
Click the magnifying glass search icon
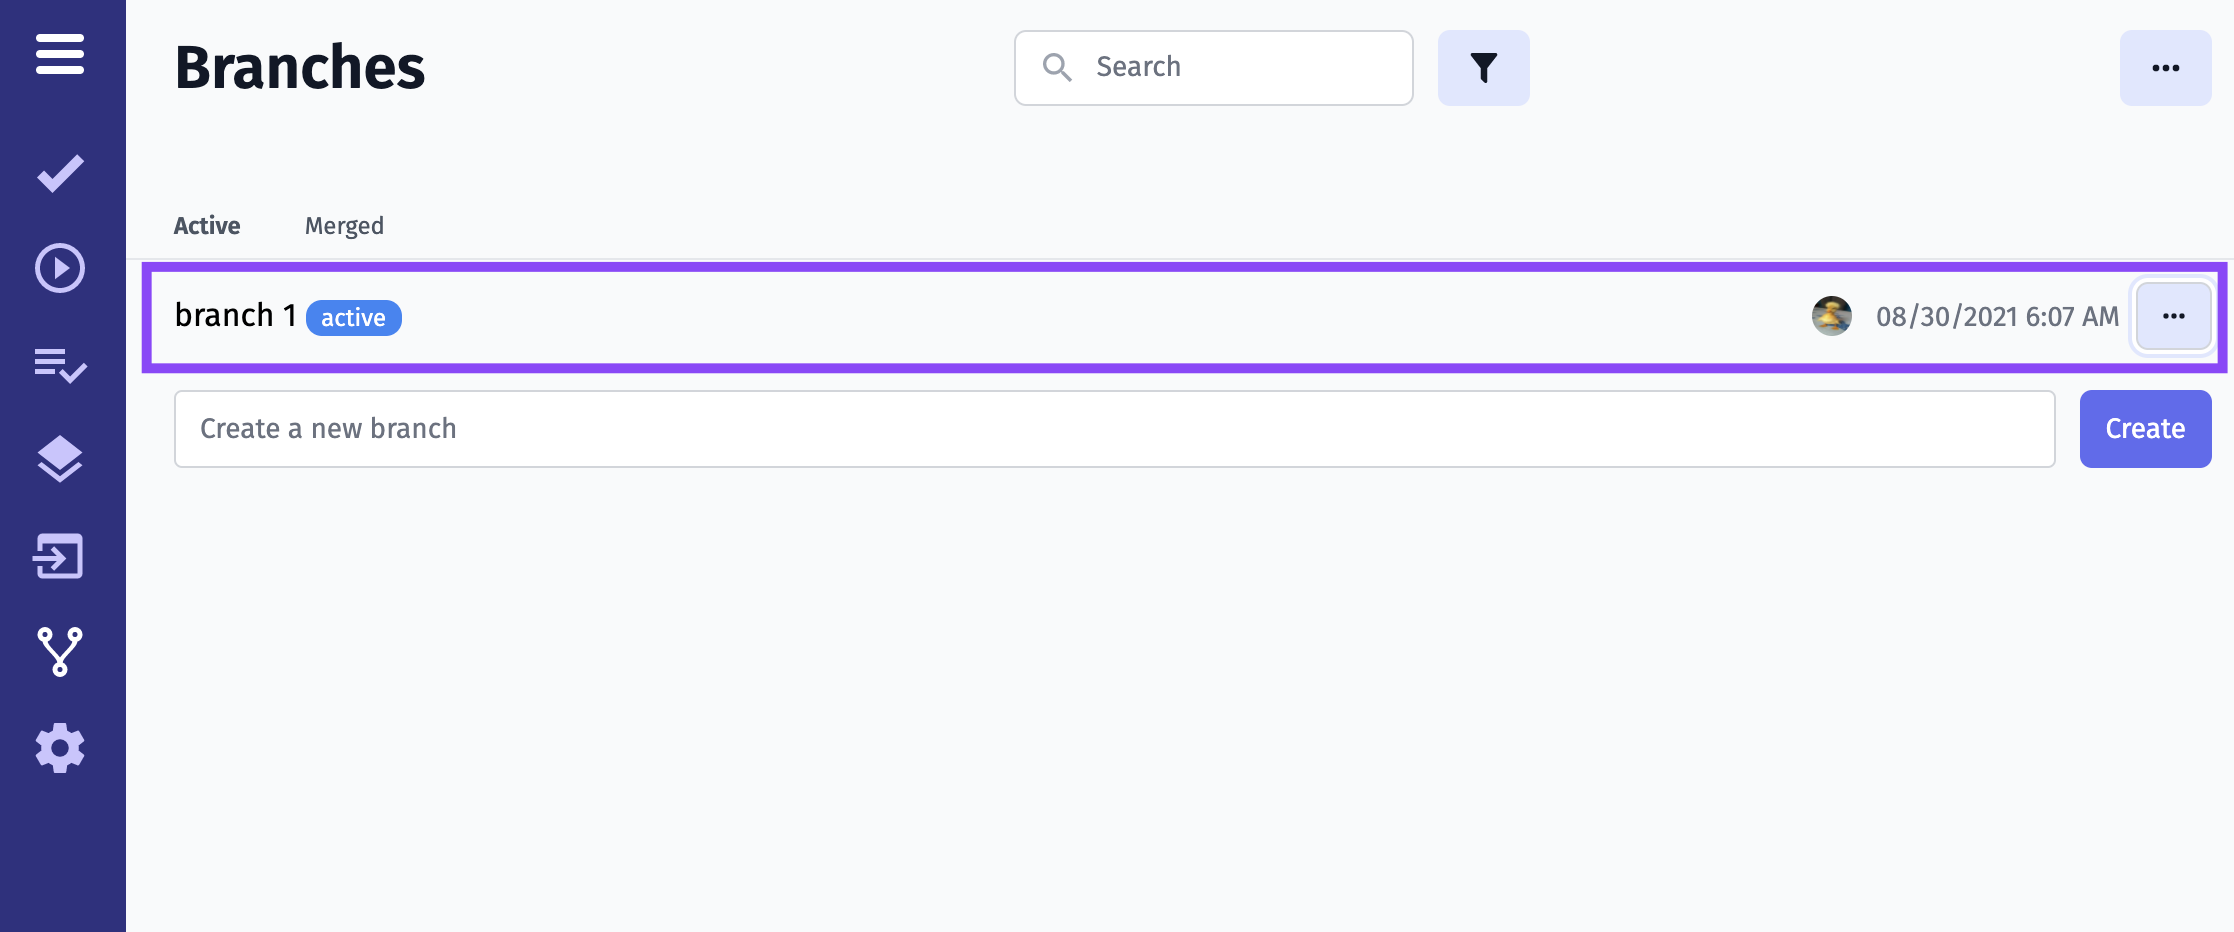(x=1057, y=67)
